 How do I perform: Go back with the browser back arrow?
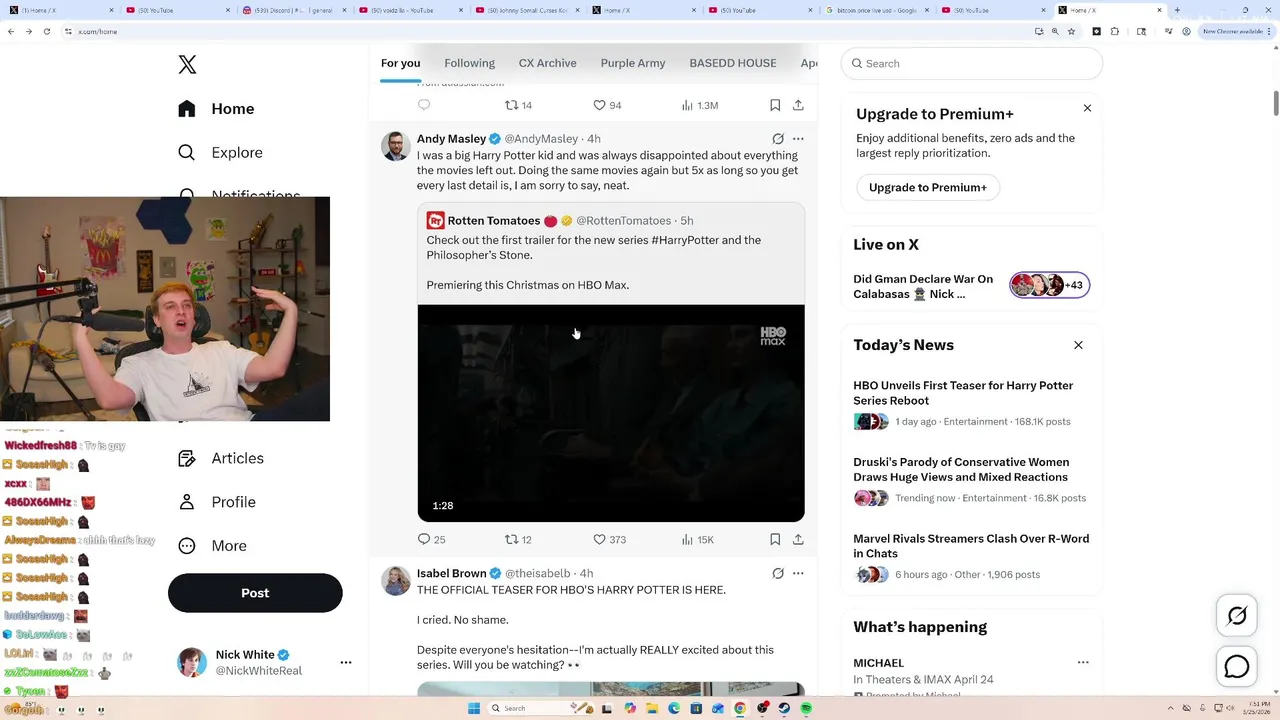pos(11,31)
